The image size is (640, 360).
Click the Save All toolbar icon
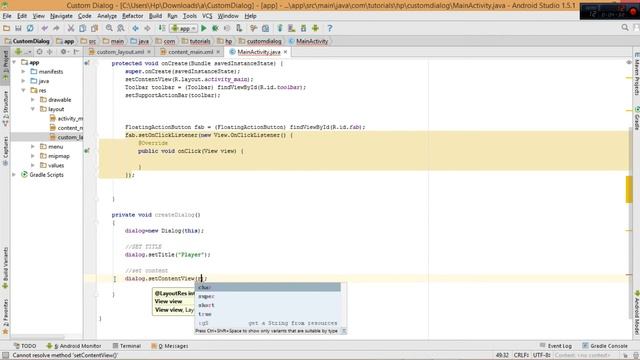pos(18,28)
